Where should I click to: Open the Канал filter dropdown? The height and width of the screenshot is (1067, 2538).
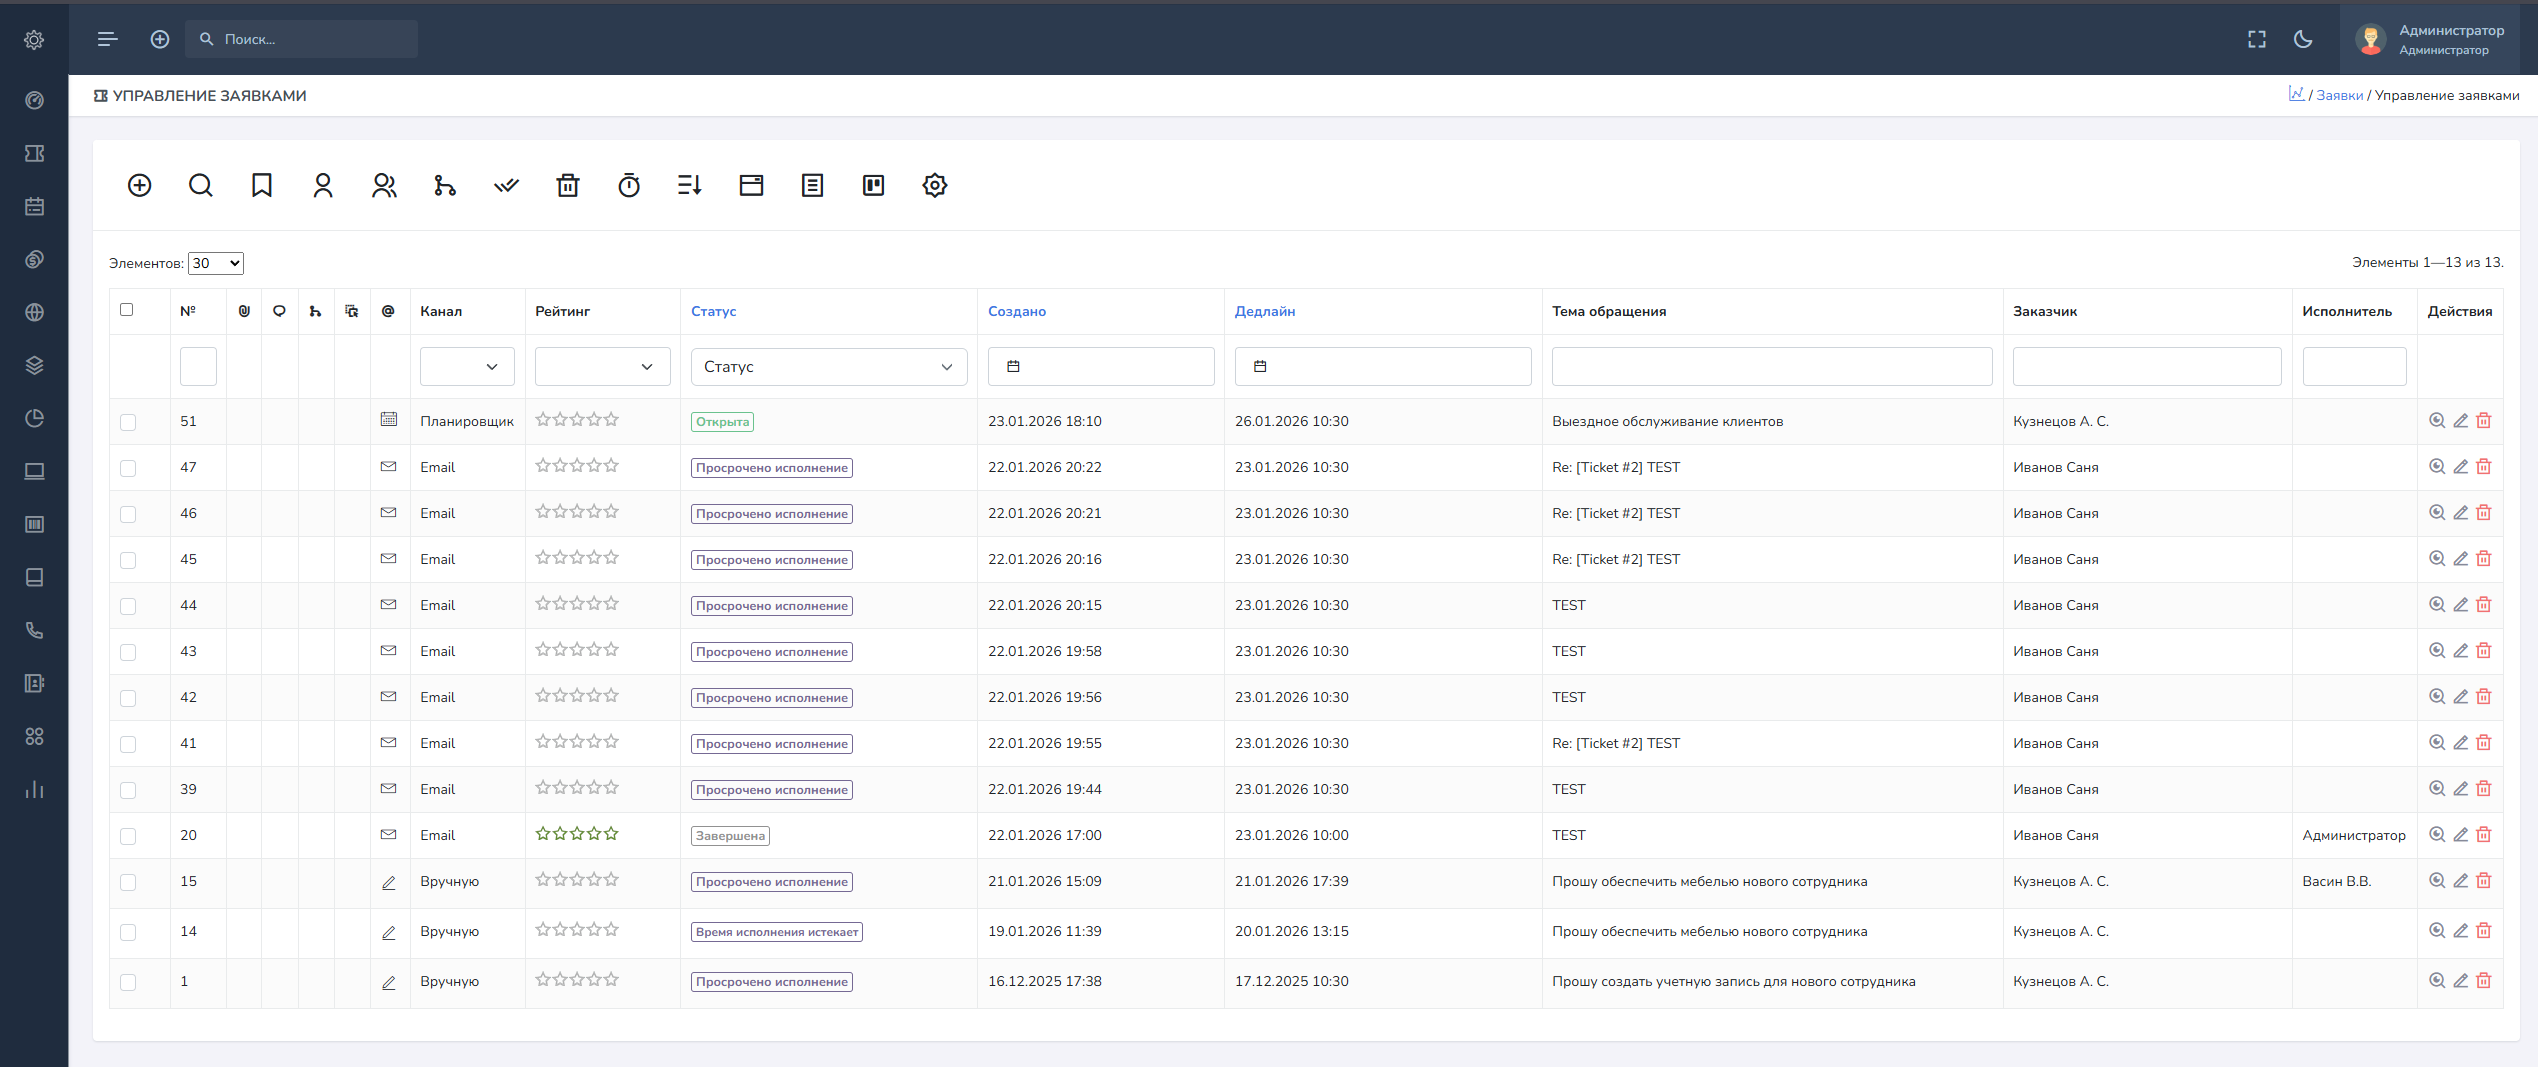pos(467,367)
